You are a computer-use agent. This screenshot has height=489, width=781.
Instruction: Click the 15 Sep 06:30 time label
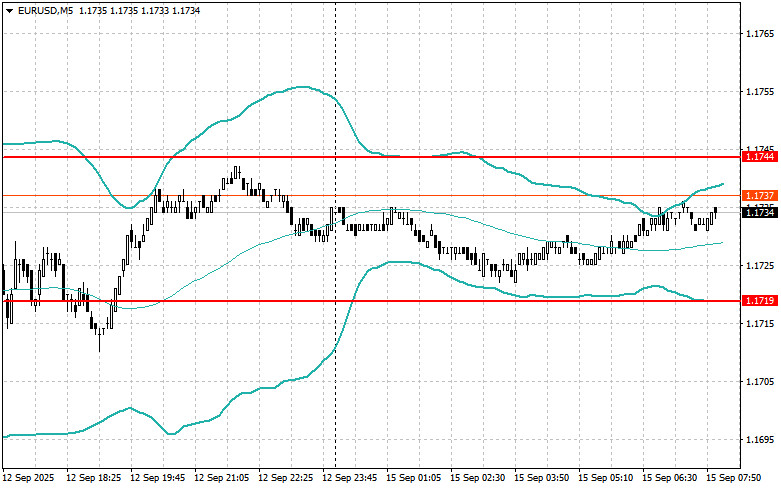coord(669,478)
